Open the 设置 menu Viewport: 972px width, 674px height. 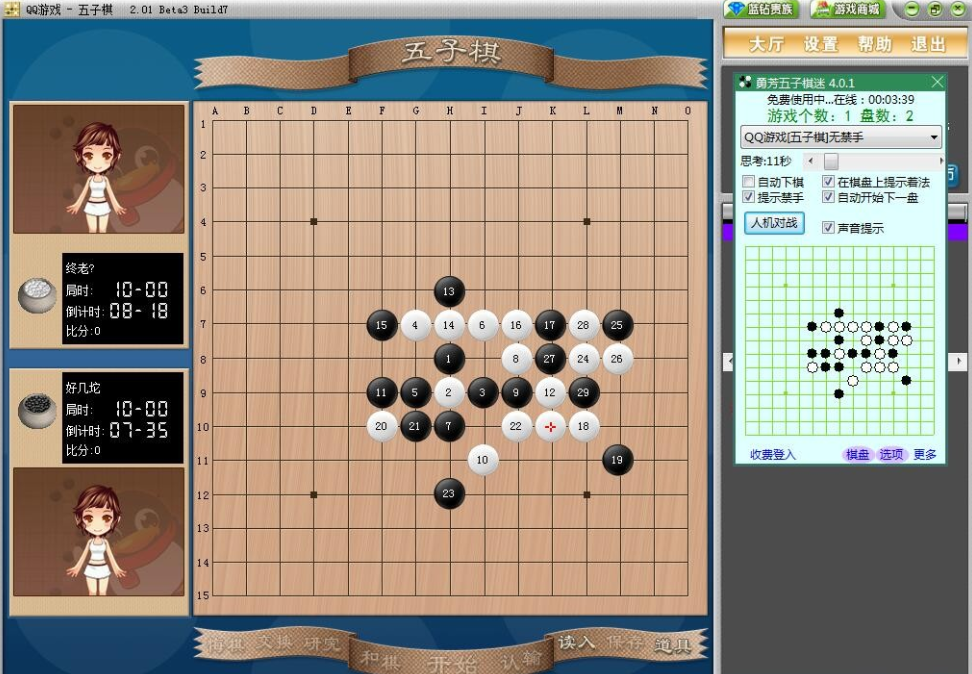click(x=820, y=44)
